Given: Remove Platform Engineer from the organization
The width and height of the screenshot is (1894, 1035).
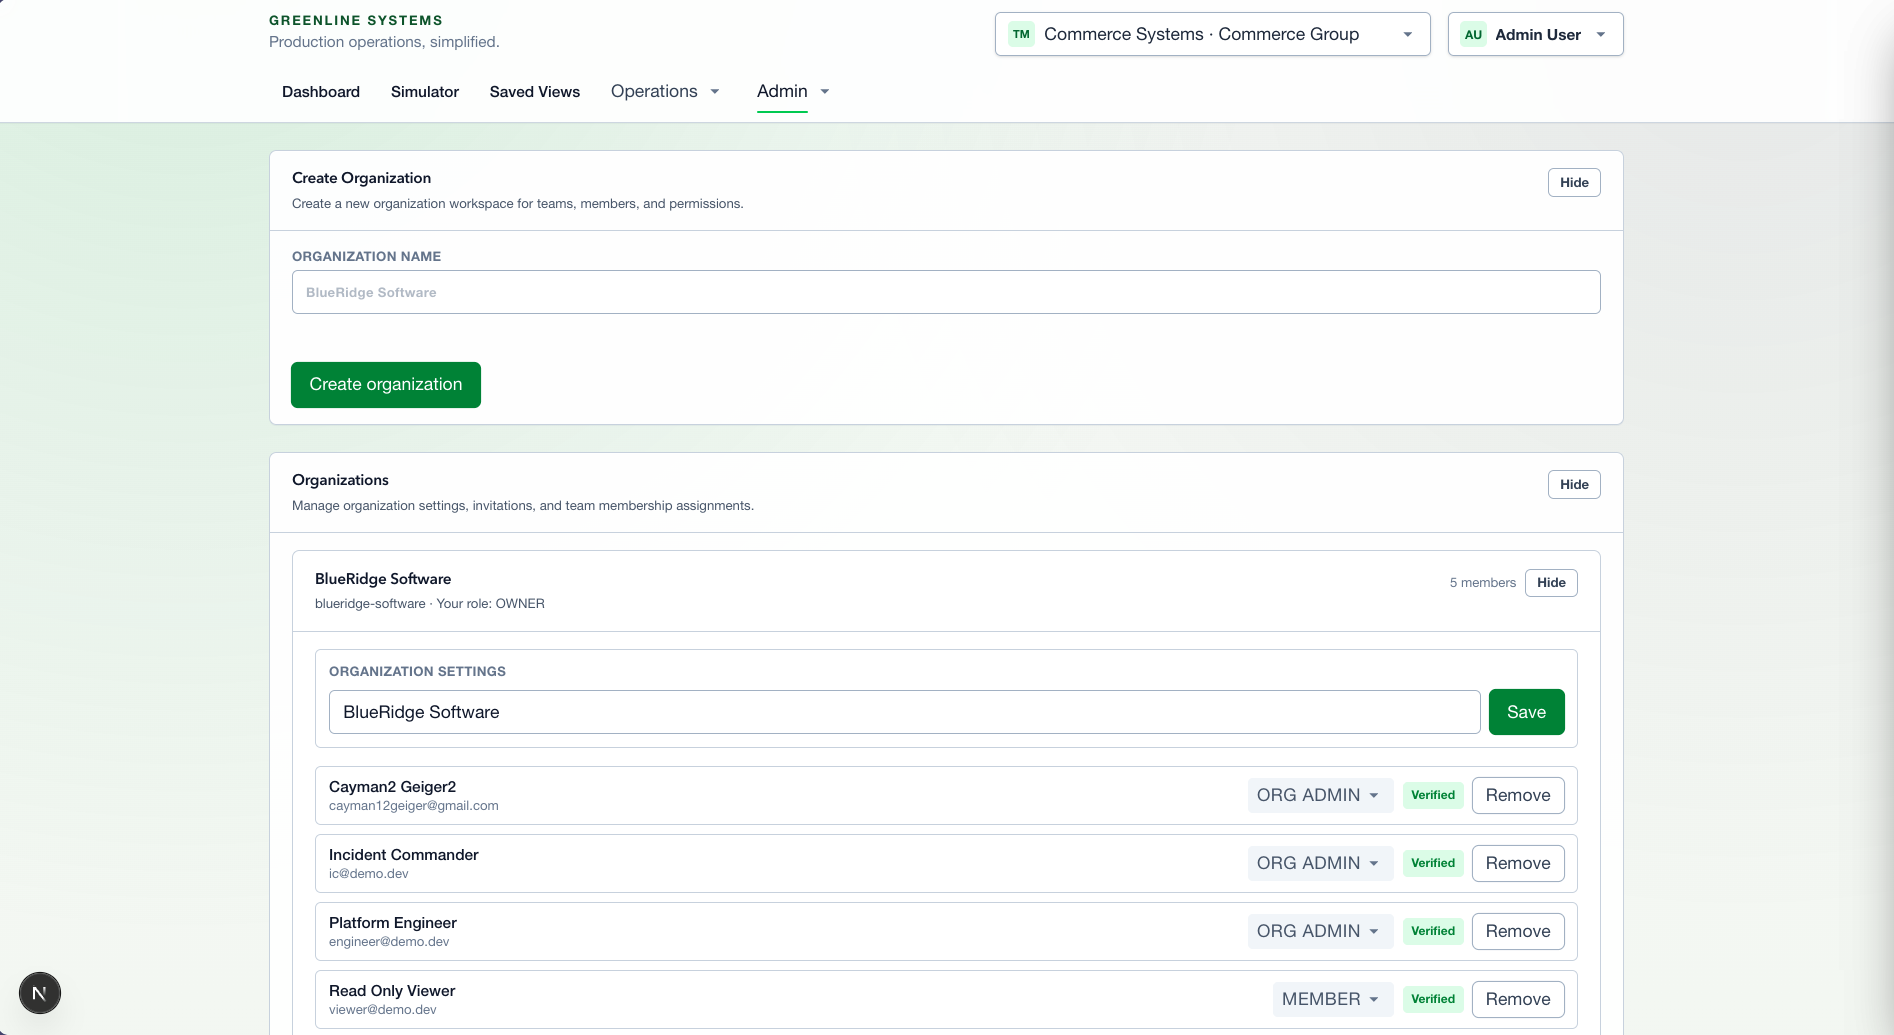Looking at the screenshot, I should (x=1517, y=930).
